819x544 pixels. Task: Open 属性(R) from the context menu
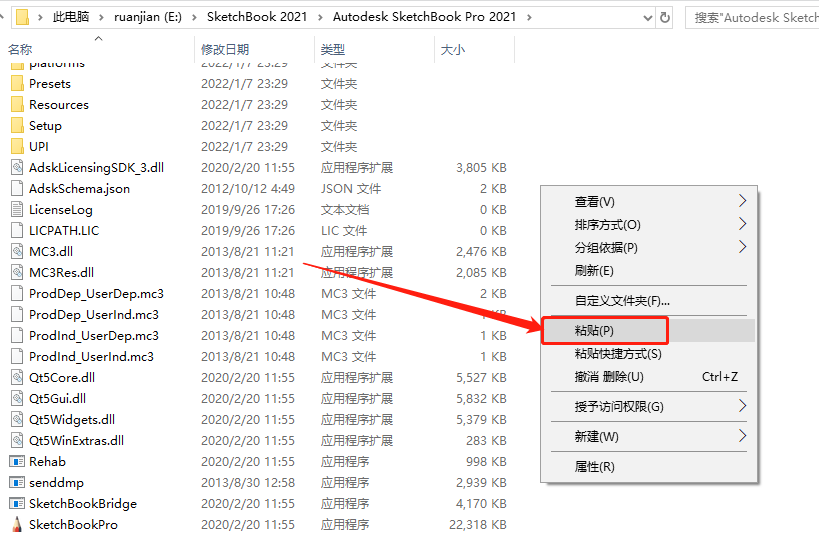click(x=594, y=466)
